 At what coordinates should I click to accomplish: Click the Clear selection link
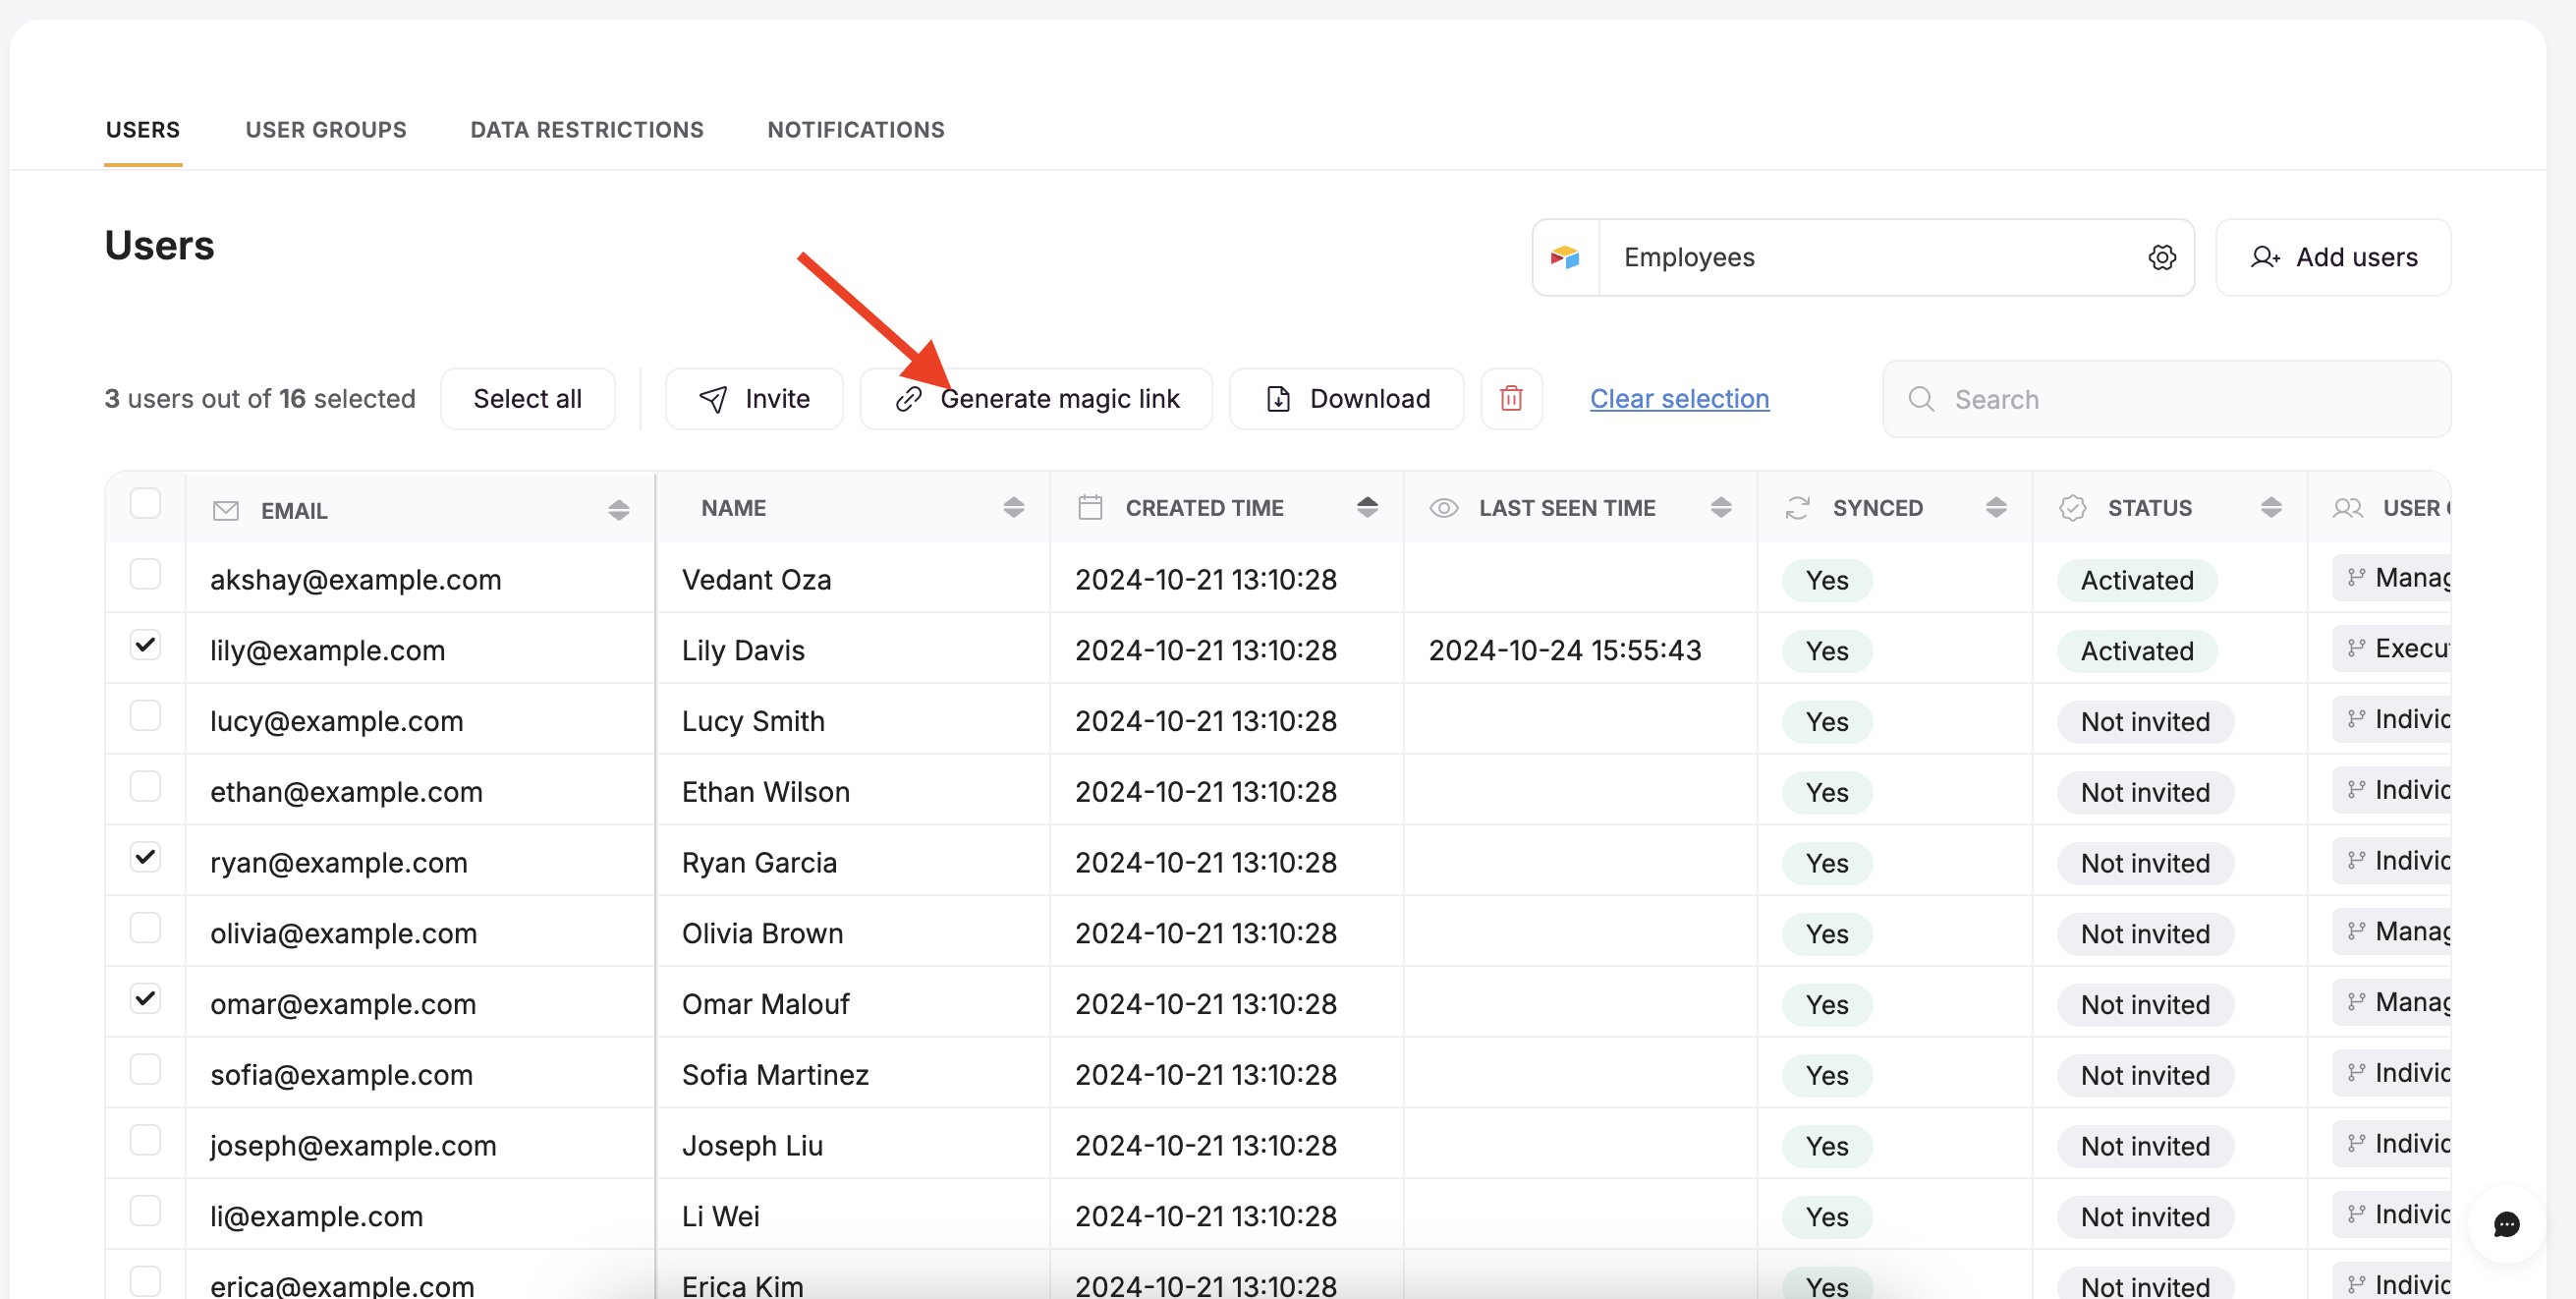point(1679,398)
